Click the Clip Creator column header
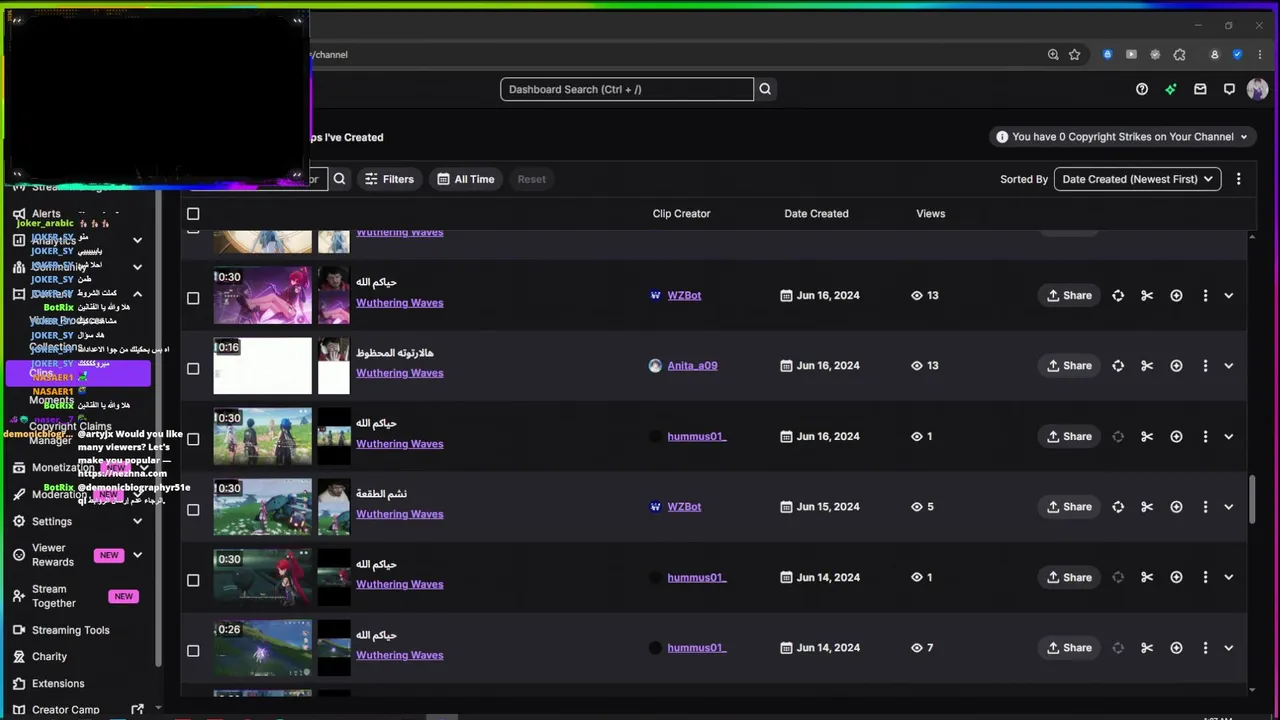Screen dimensions: 1280x720 tap(681, 214)
